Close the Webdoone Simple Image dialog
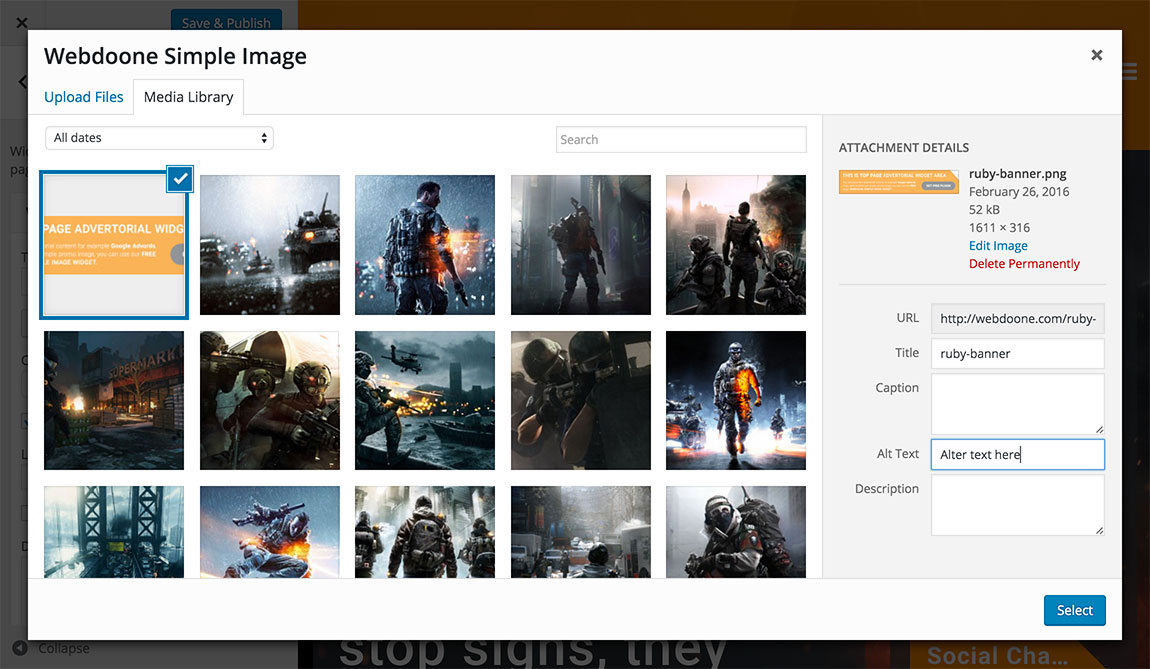The image size is (1150, 669). [1096, 55]
